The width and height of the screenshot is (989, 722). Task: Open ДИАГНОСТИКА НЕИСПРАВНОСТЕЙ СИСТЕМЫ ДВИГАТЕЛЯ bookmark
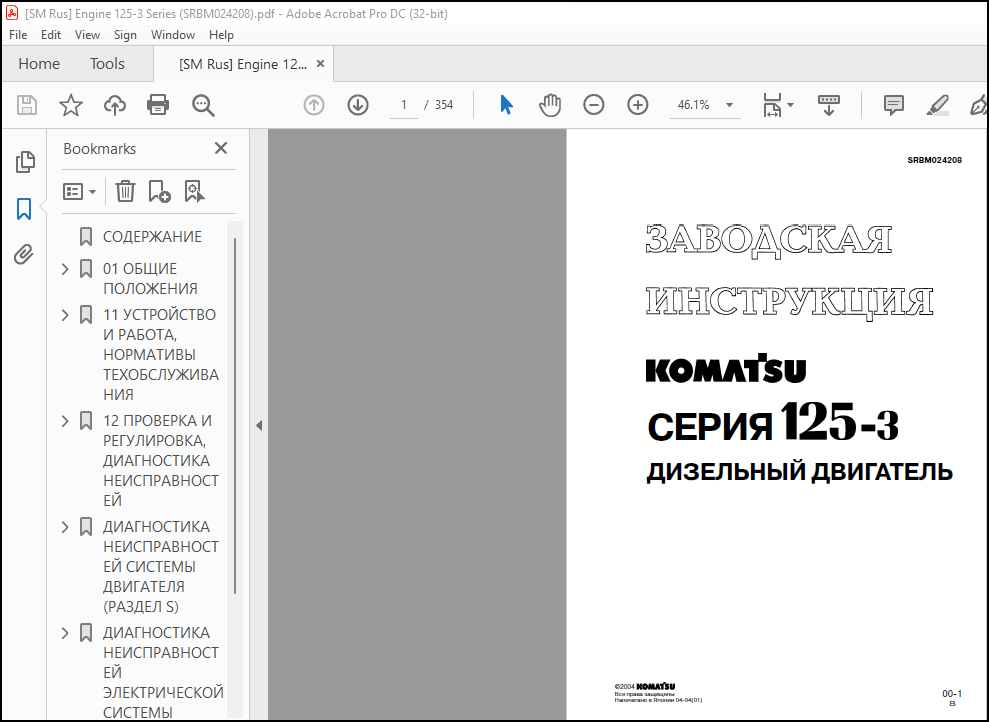pos(161,566)
